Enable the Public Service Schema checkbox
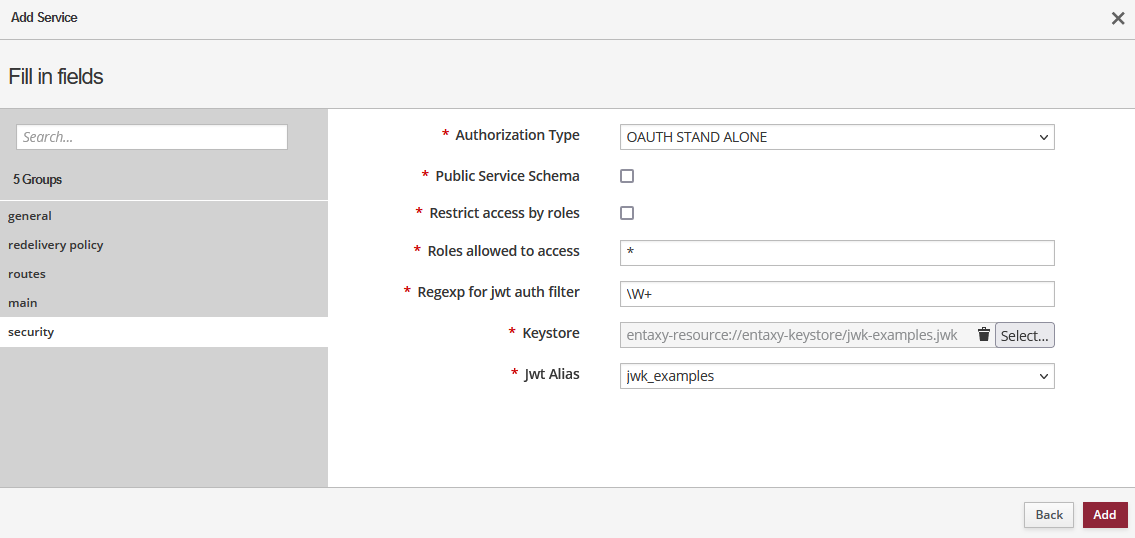Screen dimensions: 1135x538 (627, 176)
